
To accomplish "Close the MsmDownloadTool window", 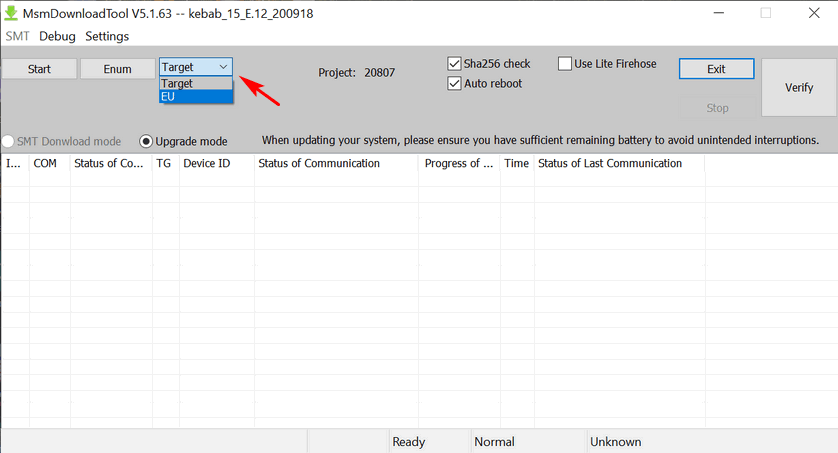I will [814, 13].
